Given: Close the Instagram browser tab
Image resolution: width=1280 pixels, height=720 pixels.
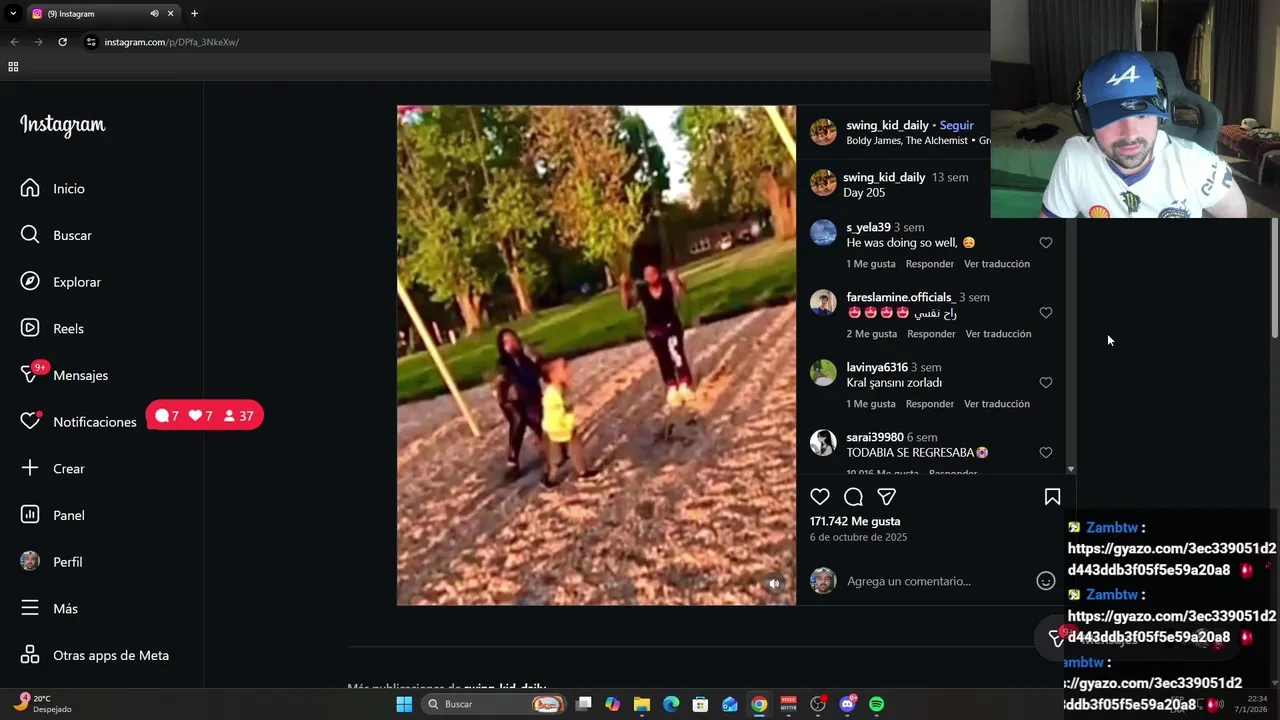Looking at the screenshot, I should (x=170, y=14).
